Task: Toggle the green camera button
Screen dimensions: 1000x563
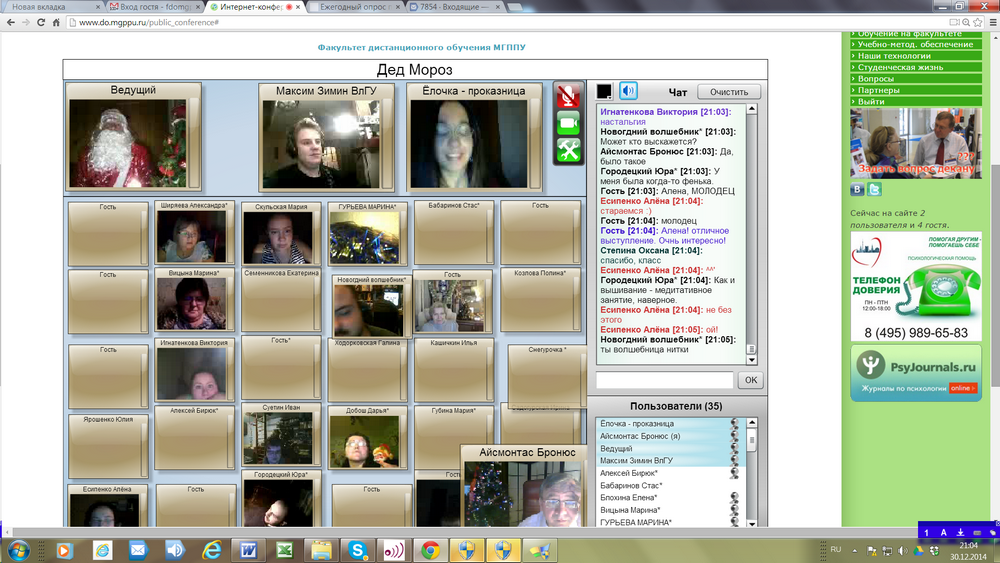Action: (568, 123)
